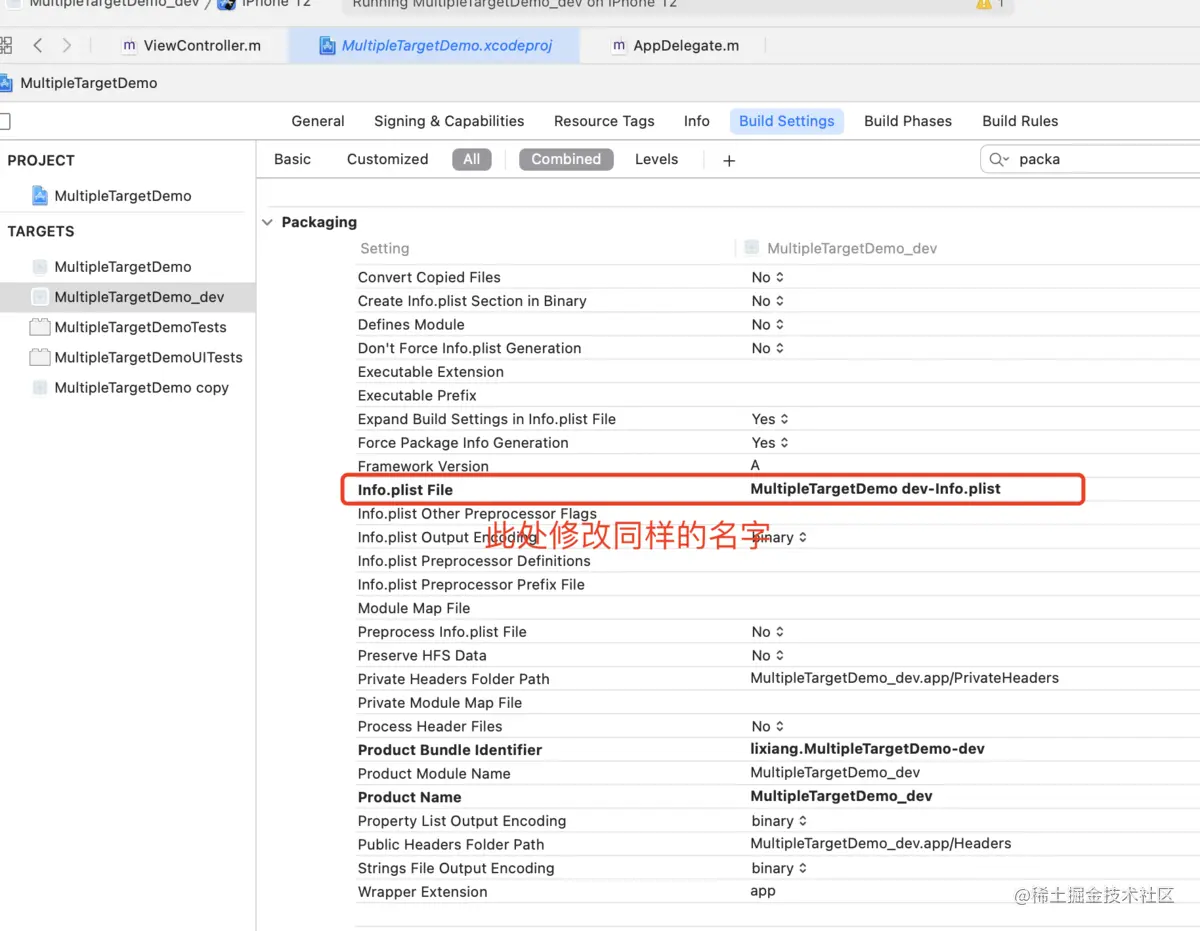Image resolution: width=1200 pixels, height=931 pixels.
Task: Click the warning indicator in the activity bar
Action: pos(984,4)
